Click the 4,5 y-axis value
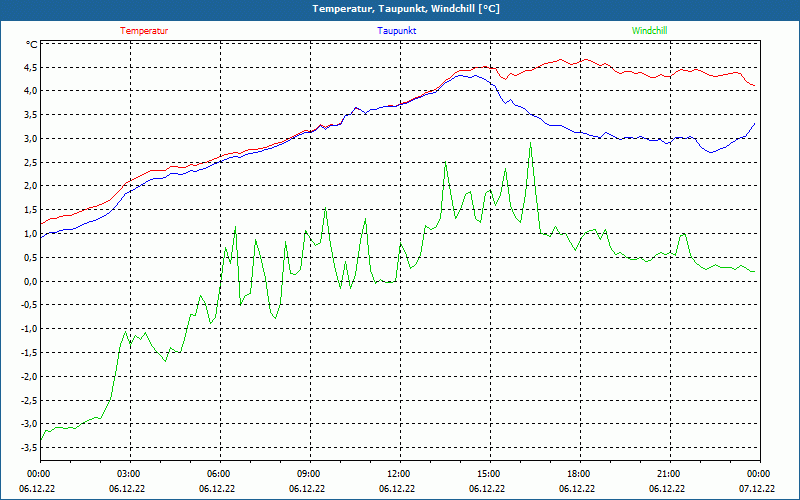Screen dimensions: 800x500 click(x=31, y=67)
